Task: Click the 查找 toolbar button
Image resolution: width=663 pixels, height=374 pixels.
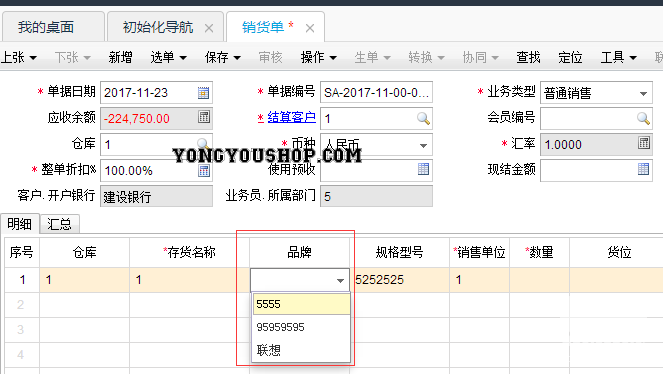Action: click(528, 57)
